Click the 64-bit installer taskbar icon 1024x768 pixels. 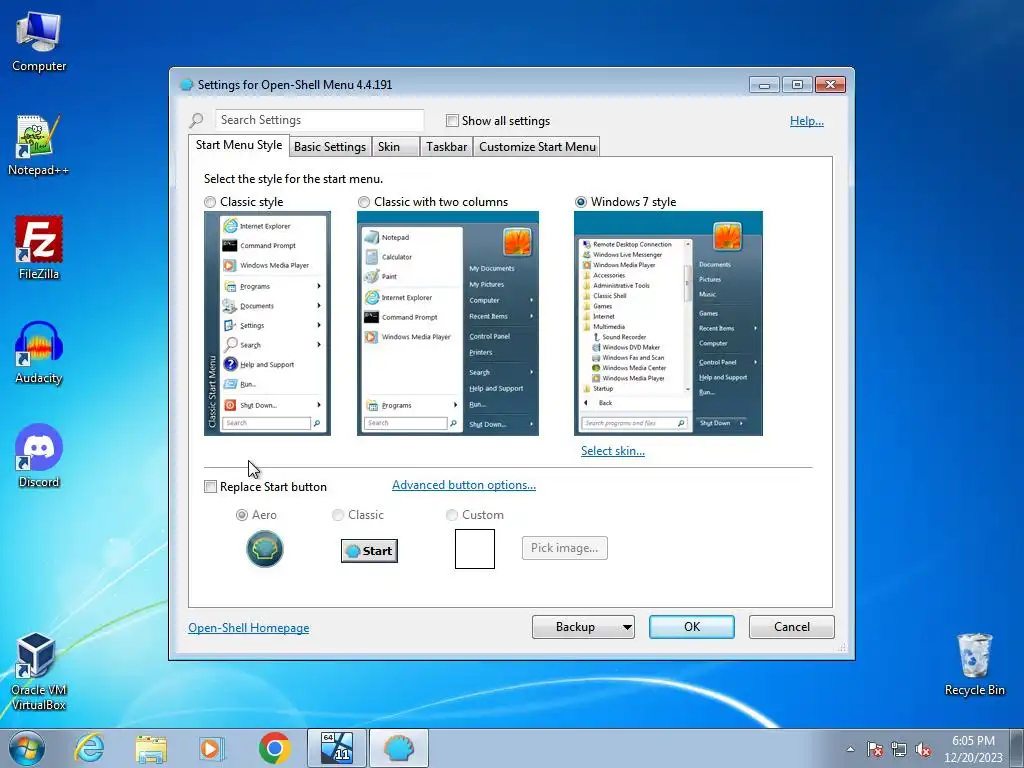coord(337,748)
